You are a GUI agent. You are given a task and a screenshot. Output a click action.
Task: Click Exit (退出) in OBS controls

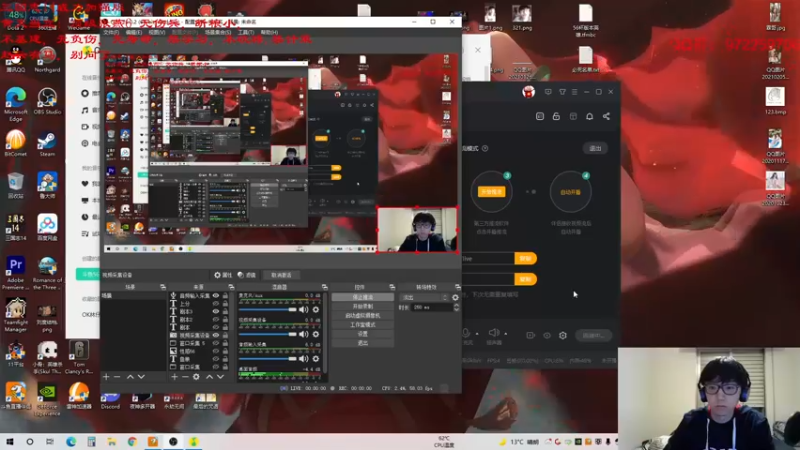[363, 343]
